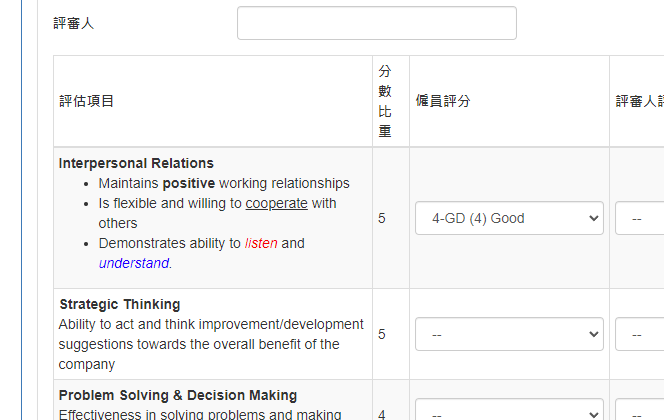Screen dimensions: 664x420
Task: Open reviewer rating dropdown for Interpersonal Relations
Action: 639,218
